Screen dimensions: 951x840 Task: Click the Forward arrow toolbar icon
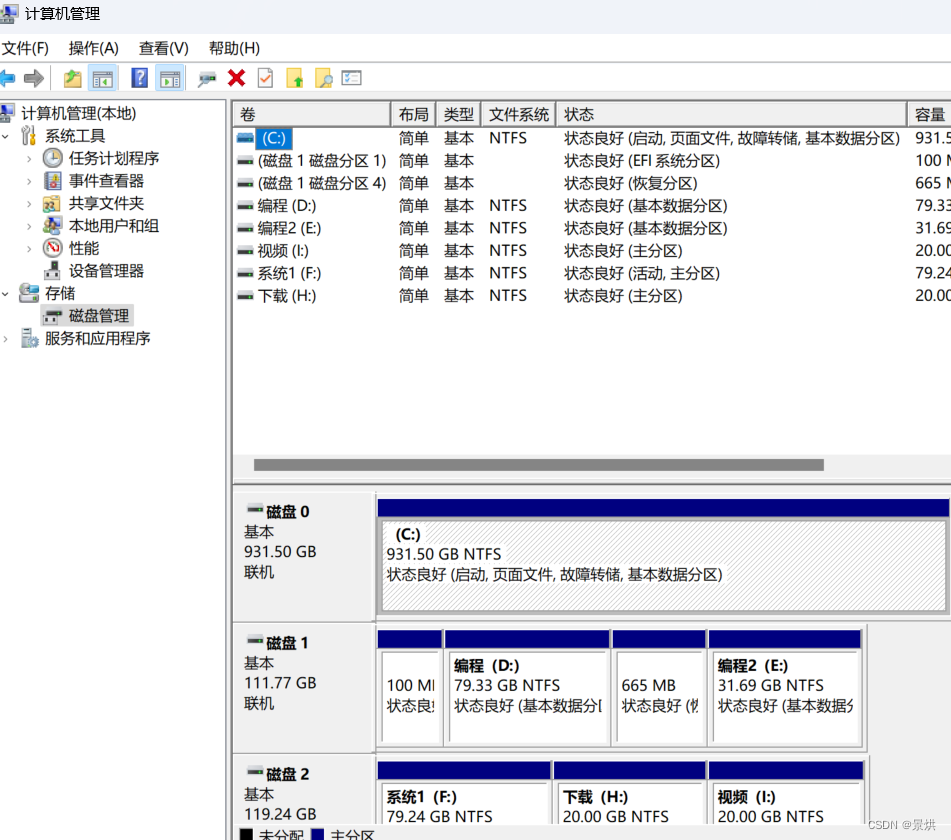[33, 78]
